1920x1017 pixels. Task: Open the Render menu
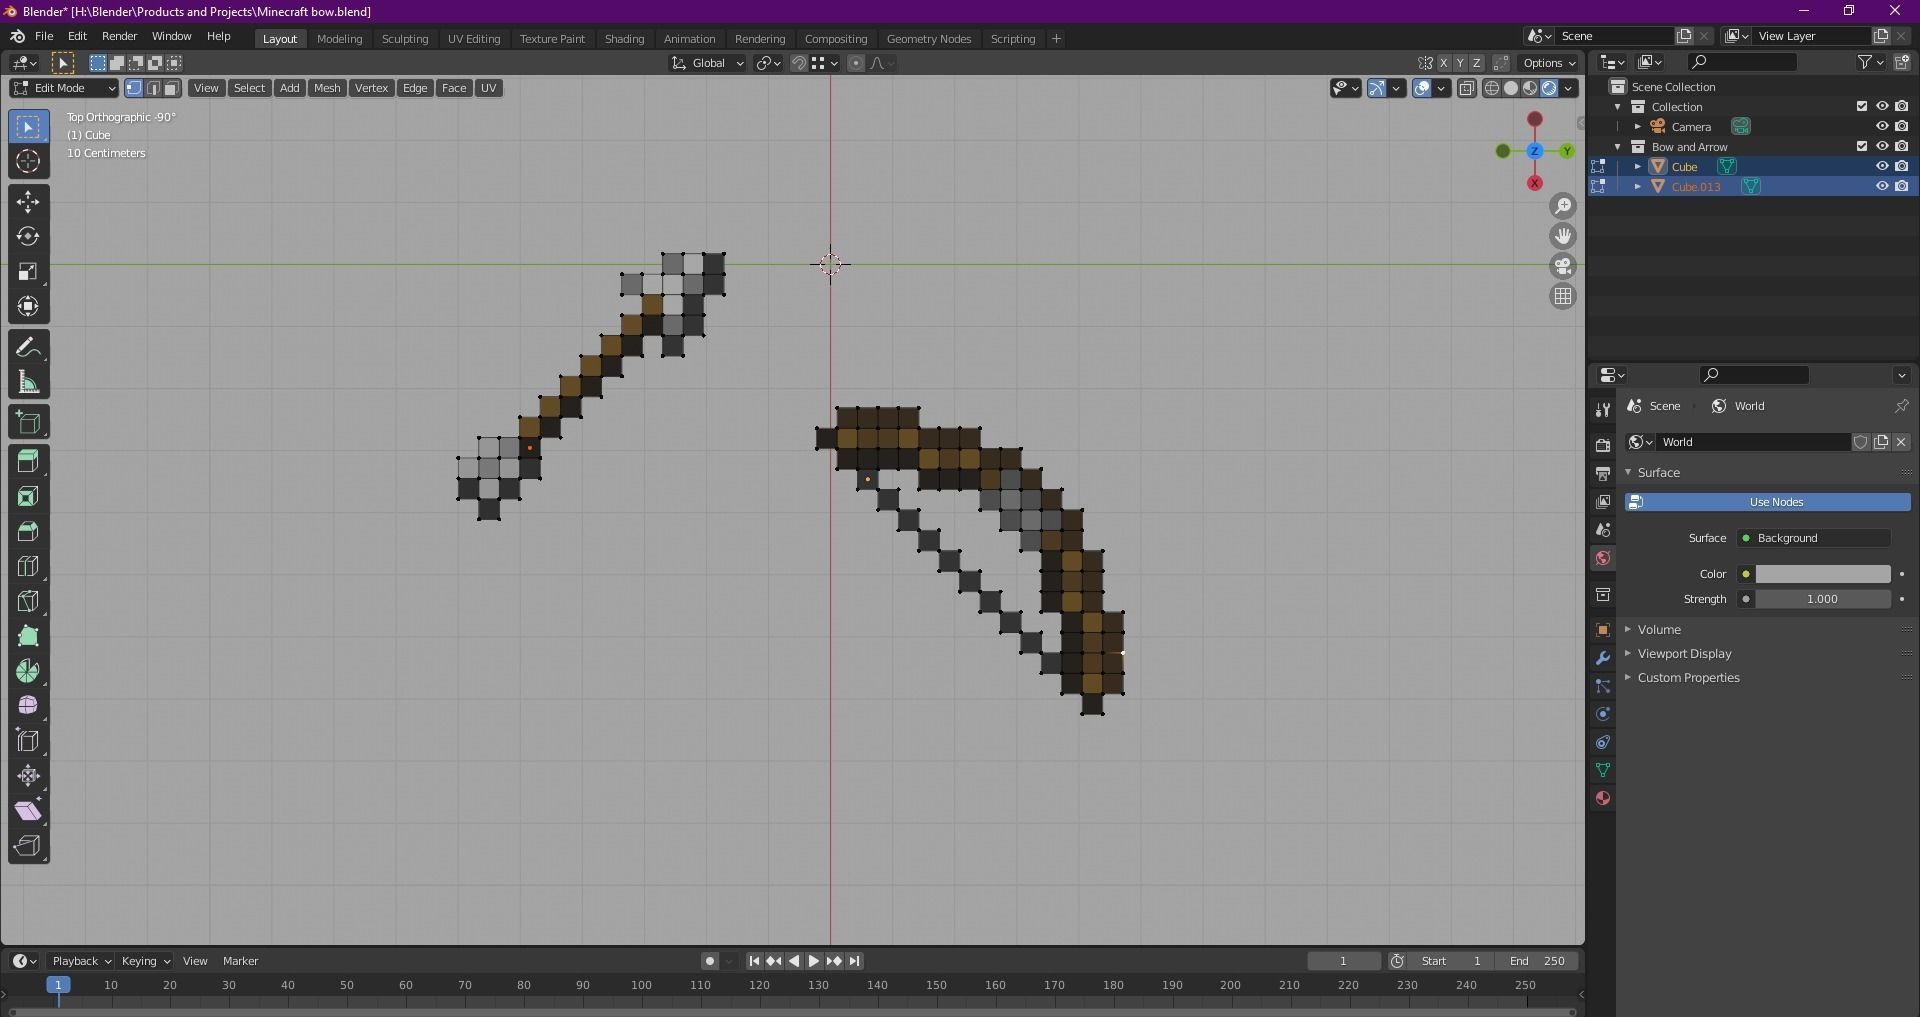tap(119, 36)
